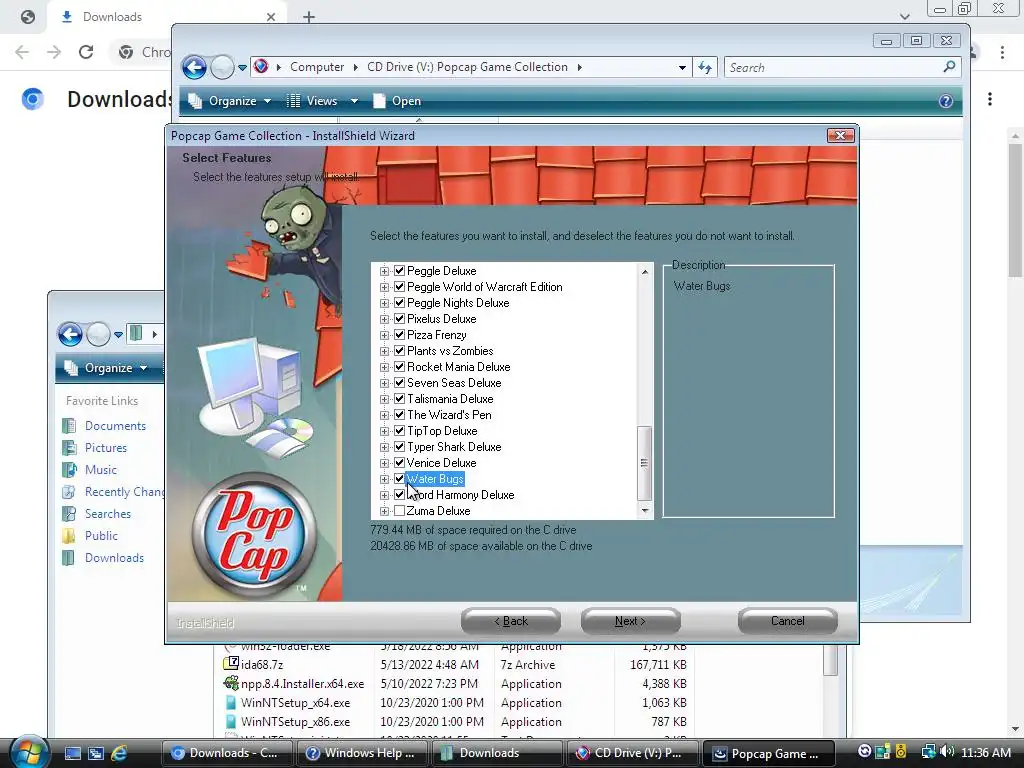Image resolution: width=1024 pixels, height=768 pixels.
Task: Expand the Zuma Deluxe tree node
Action: click(x=384, y=511)
